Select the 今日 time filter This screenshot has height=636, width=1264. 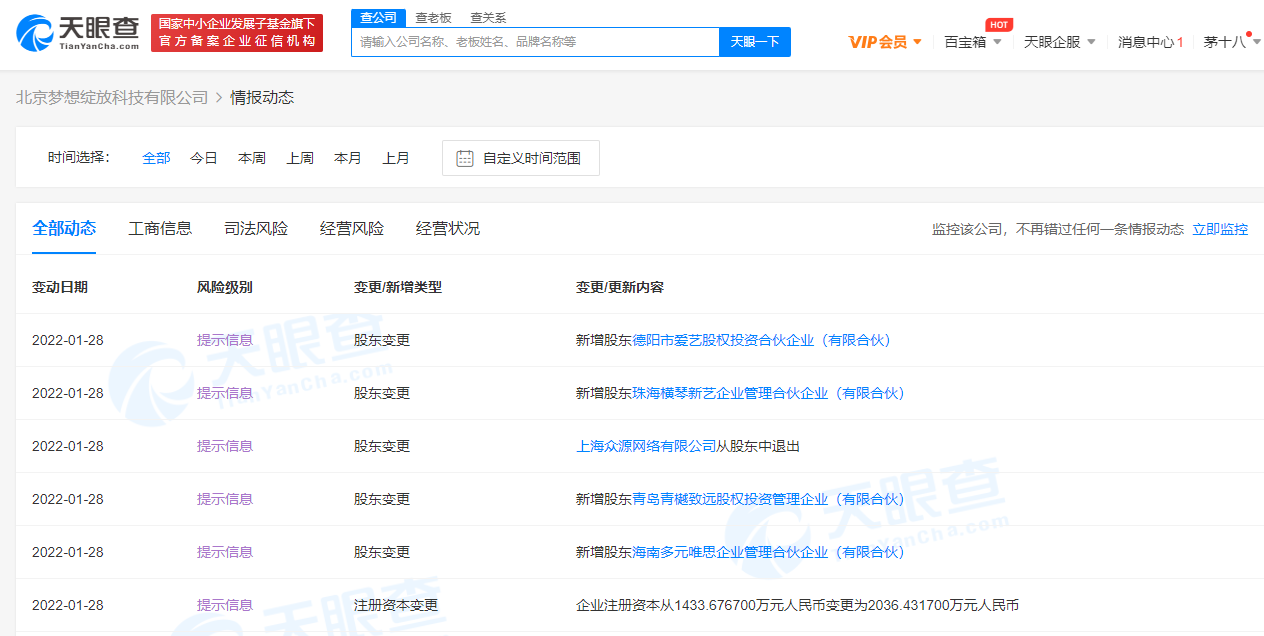point(204,158)
